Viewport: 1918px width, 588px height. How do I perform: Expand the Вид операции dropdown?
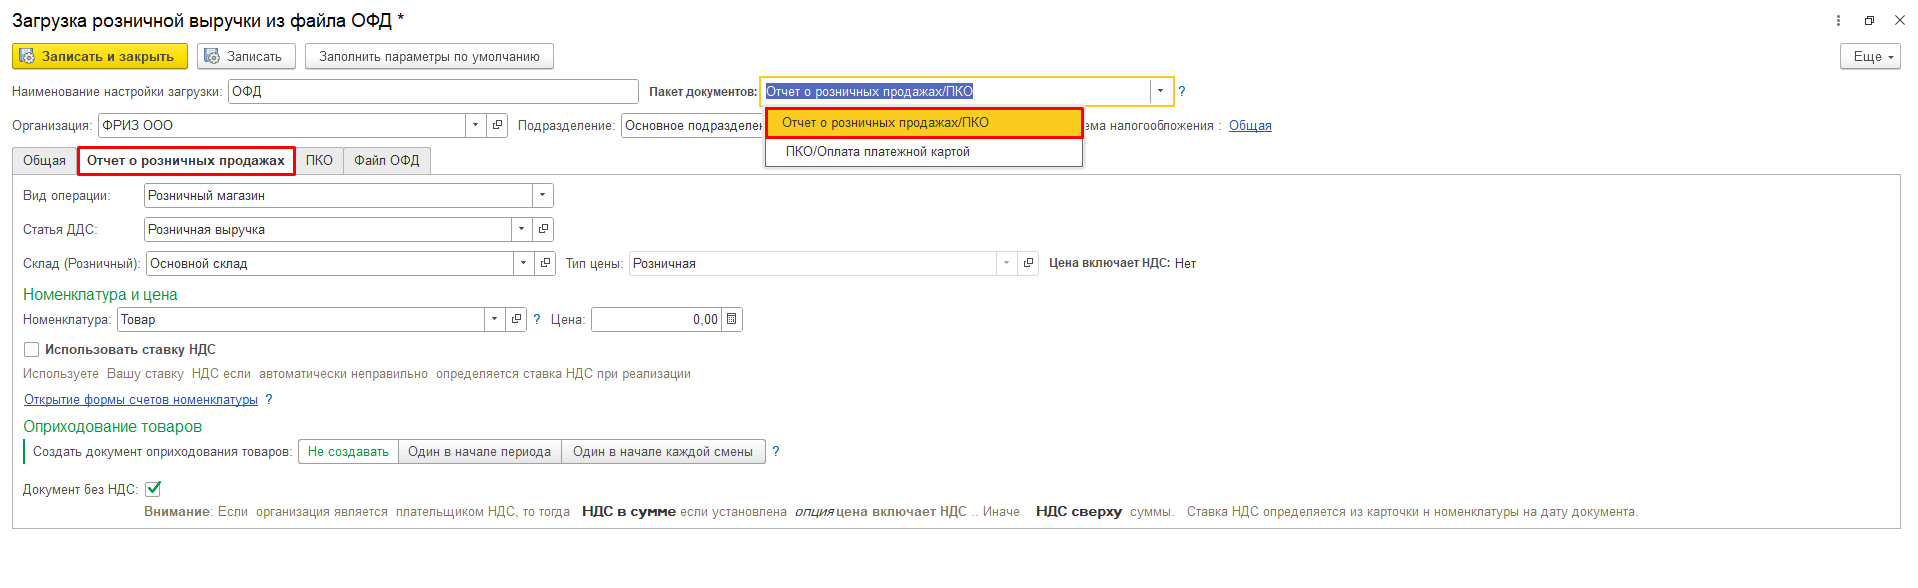pos(542,196)
